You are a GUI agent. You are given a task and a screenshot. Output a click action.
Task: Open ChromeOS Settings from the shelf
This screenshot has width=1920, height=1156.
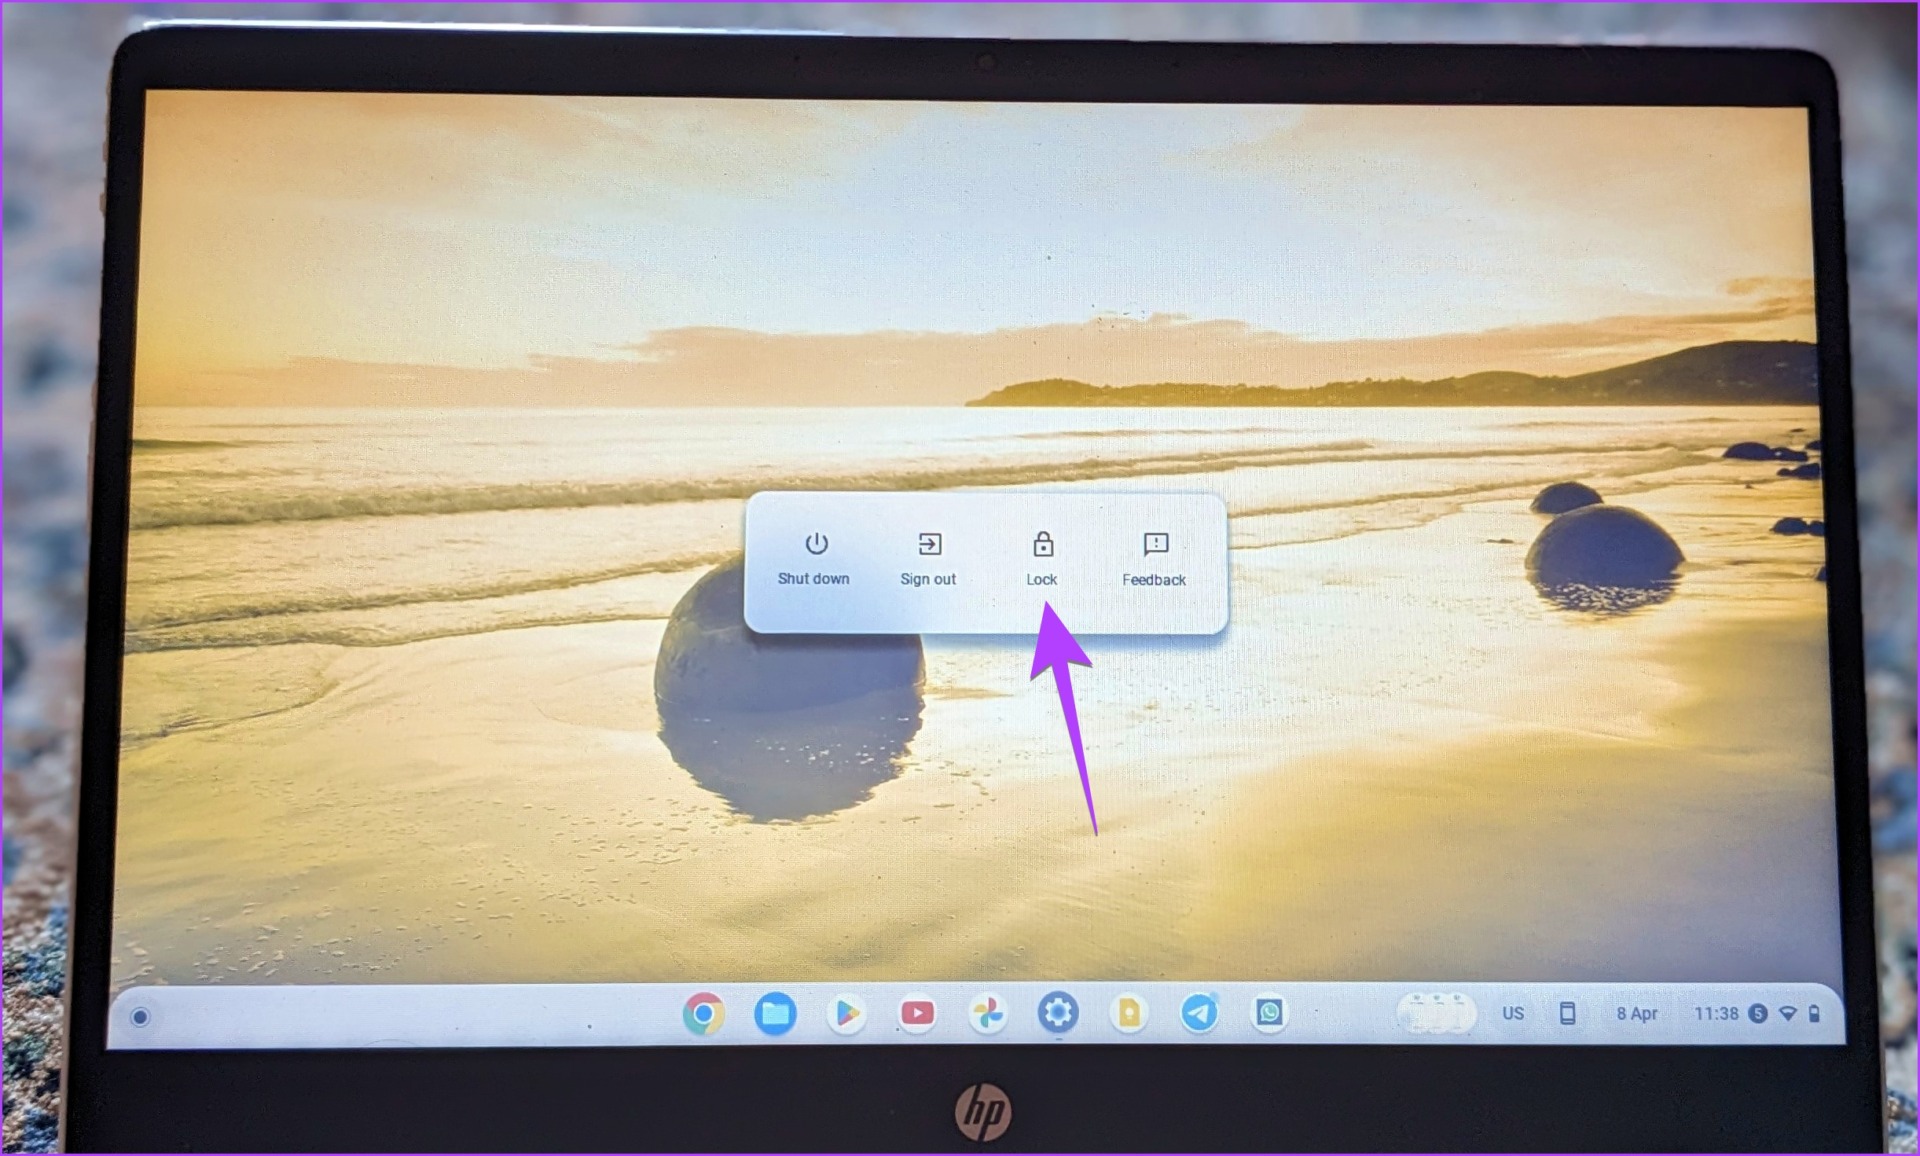[x=1057, y=1013]
